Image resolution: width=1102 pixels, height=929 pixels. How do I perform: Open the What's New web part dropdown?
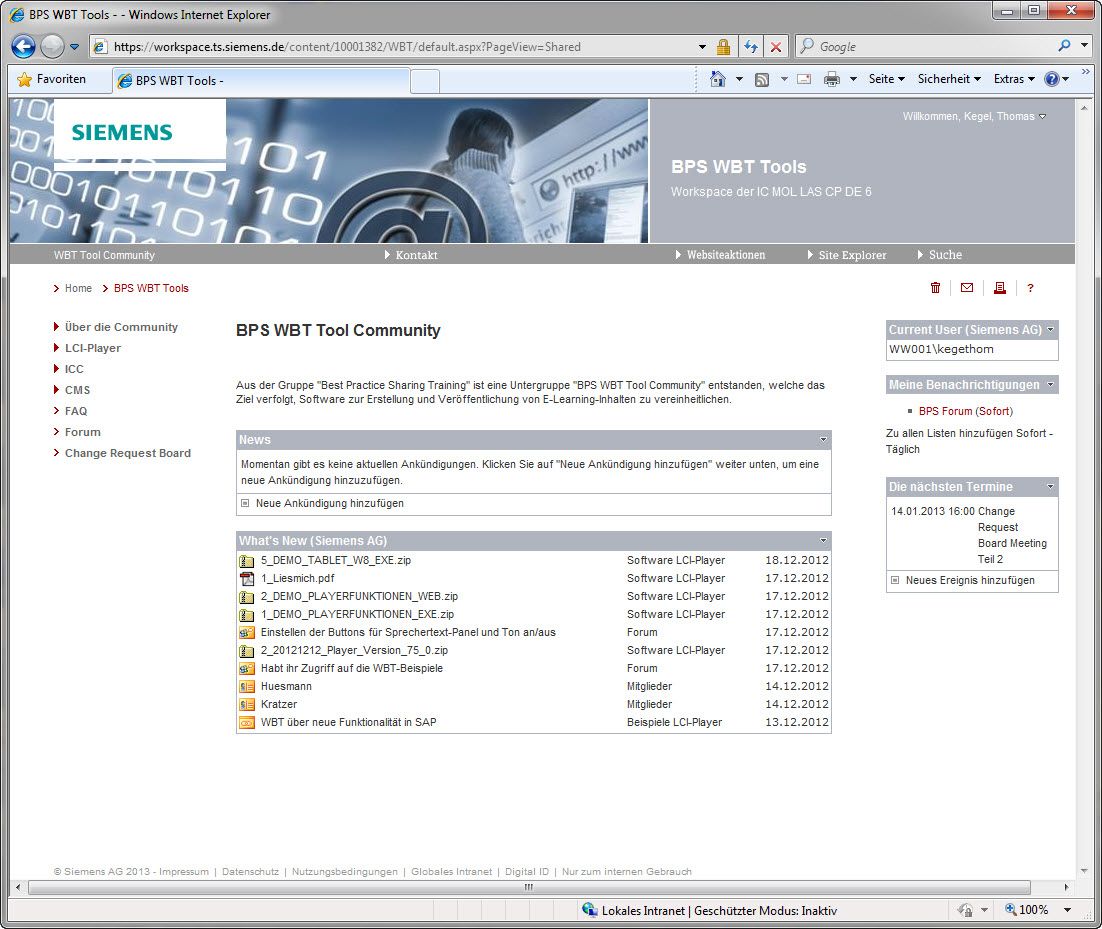tap(823, 541)
